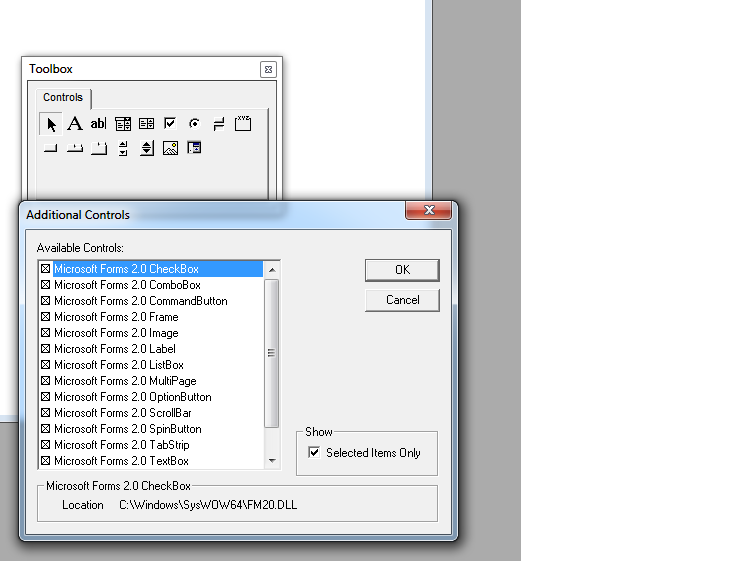Uncheck Microsoft Forms 2.0 ComboBox item box
Viewport: 745px width, 561px height.
point(46,285)
